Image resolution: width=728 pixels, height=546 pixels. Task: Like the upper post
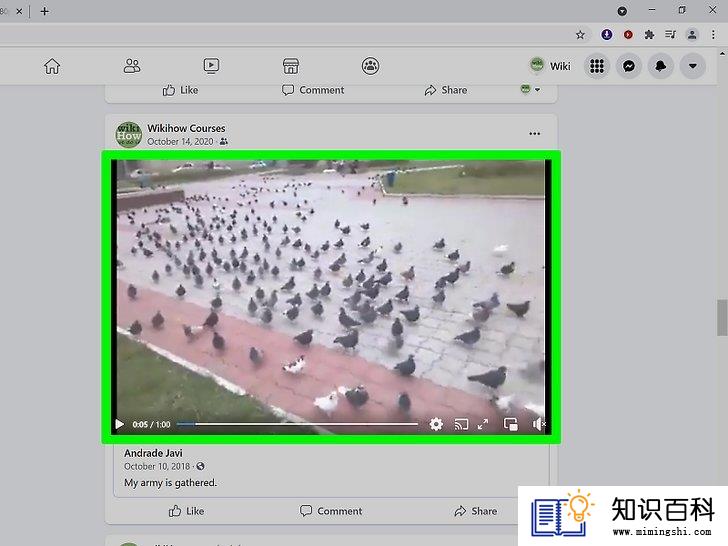(x=180, y=90)
